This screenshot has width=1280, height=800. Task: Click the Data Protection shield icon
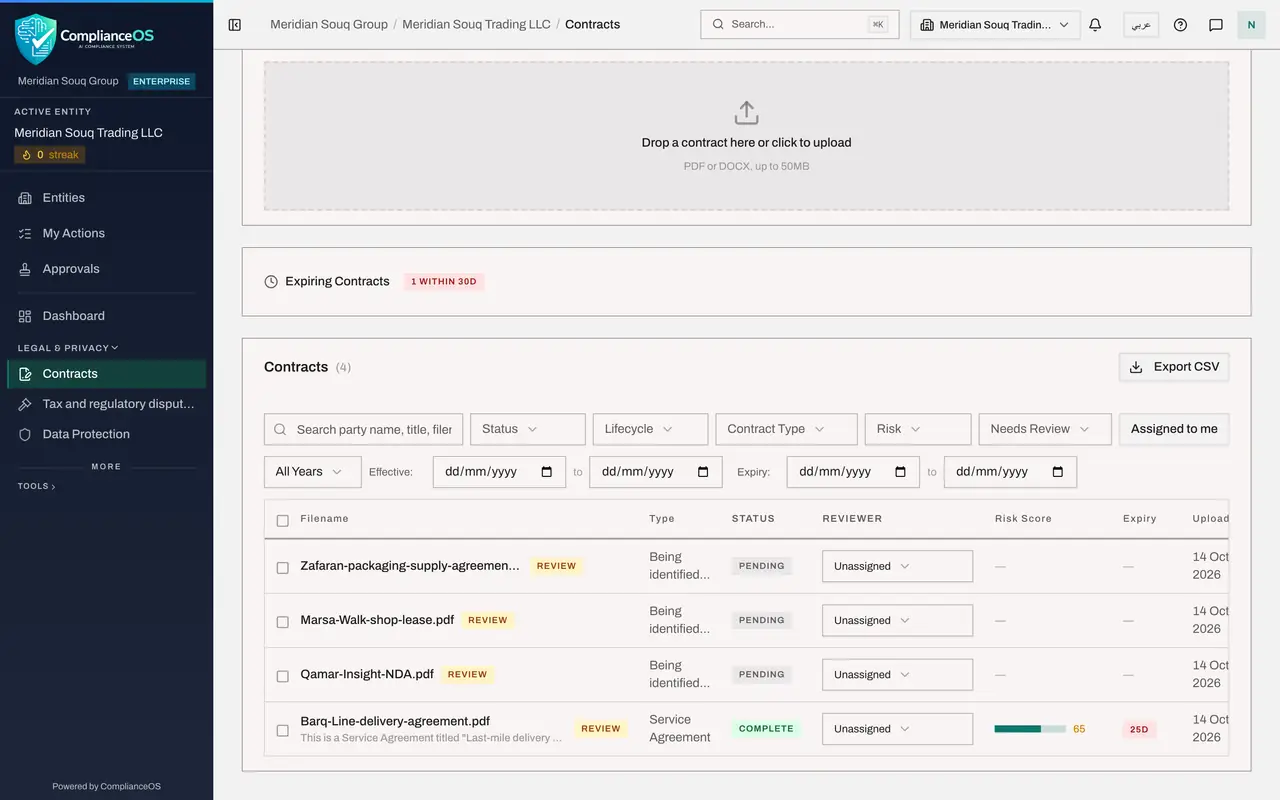point(25,434)
